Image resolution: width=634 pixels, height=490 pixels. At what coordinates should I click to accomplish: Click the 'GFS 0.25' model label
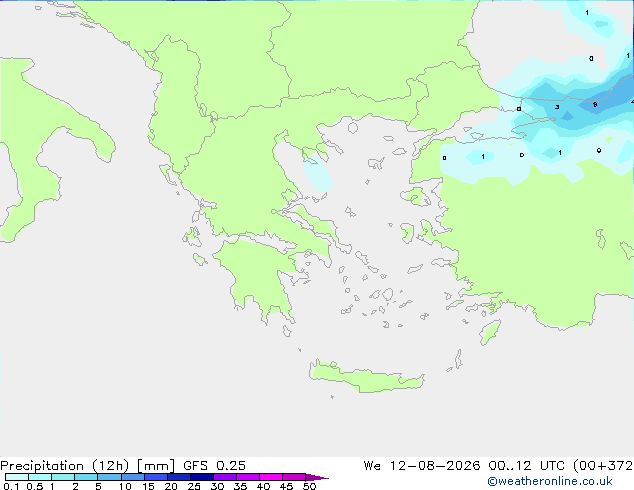214,466
